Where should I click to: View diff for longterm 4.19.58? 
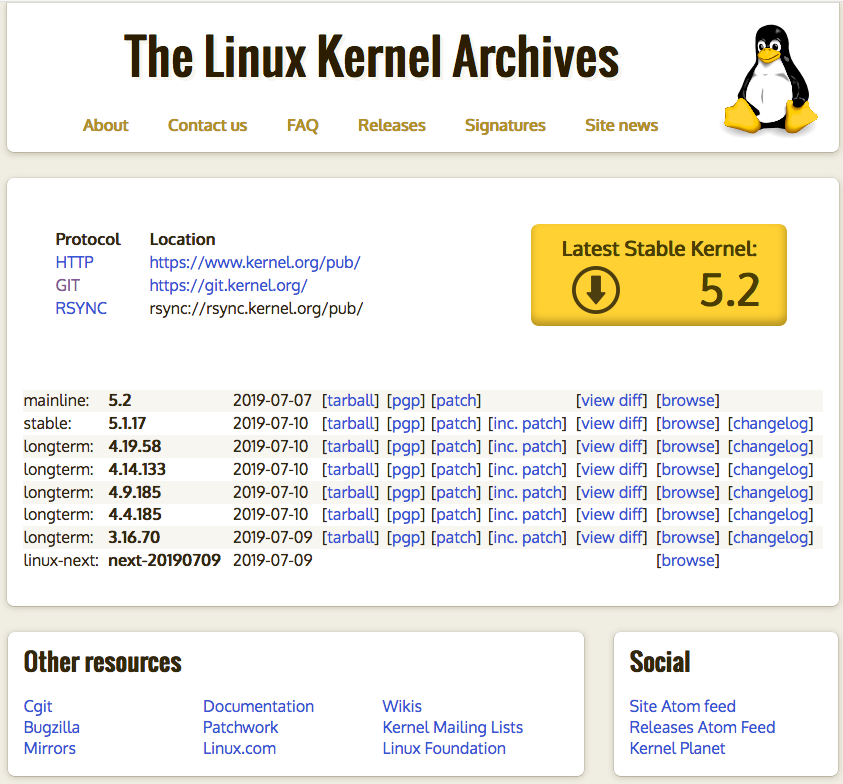(611, 446)
